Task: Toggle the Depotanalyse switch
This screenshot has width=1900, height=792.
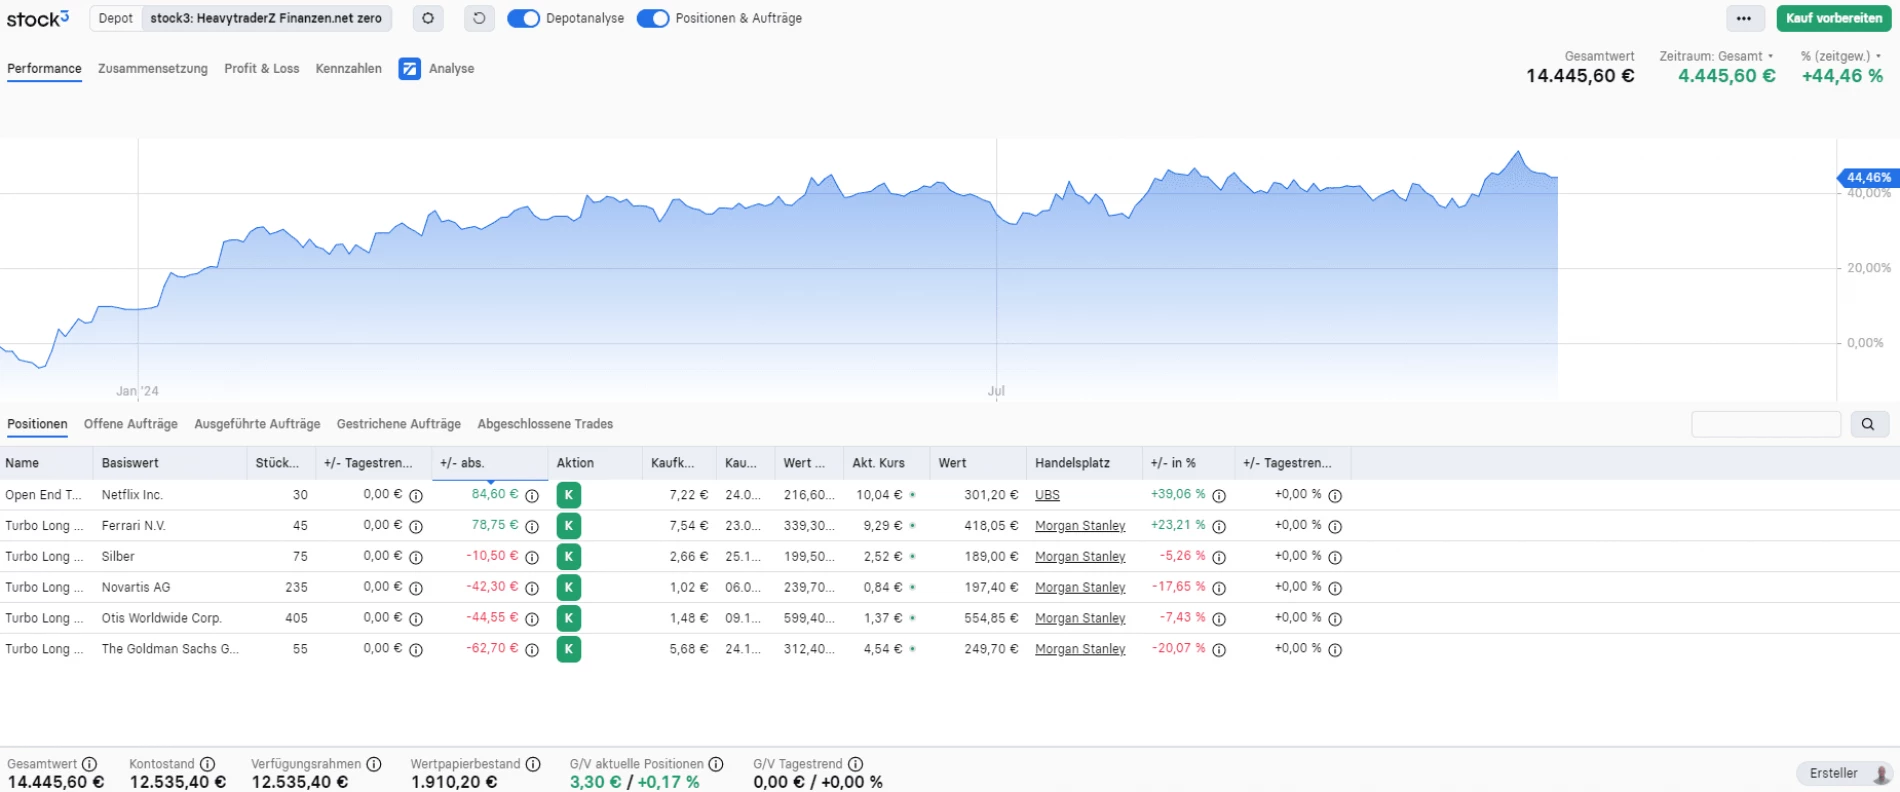Action: (523, 18)
